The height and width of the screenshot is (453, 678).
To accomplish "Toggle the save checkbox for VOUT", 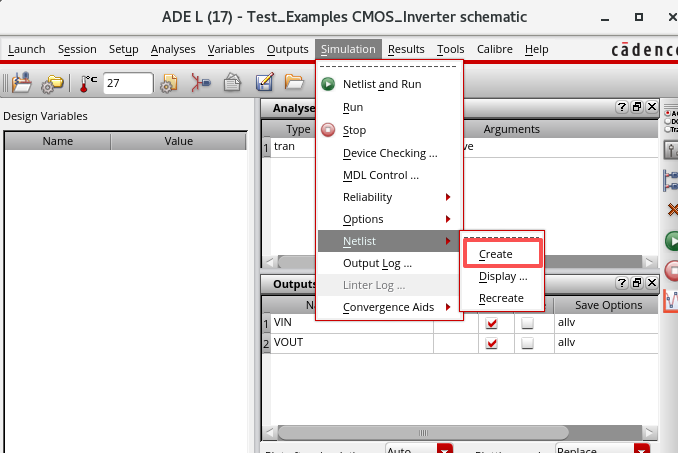I will pyautogui.click(x=527, y=343).
